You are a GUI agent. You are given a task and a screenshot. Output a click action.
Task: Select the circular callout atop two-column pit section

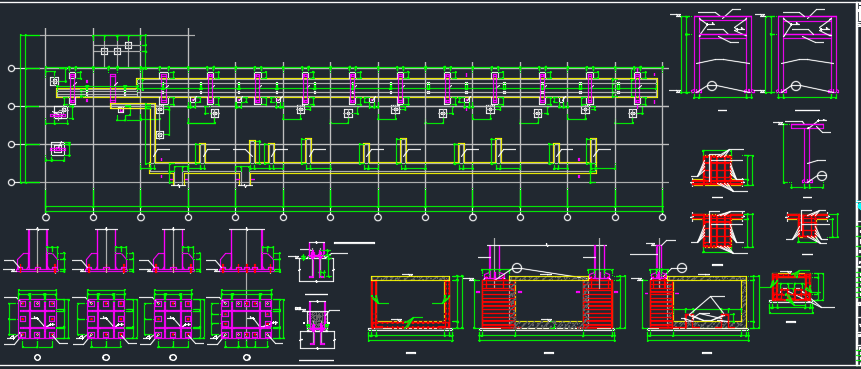click(517, 268)
